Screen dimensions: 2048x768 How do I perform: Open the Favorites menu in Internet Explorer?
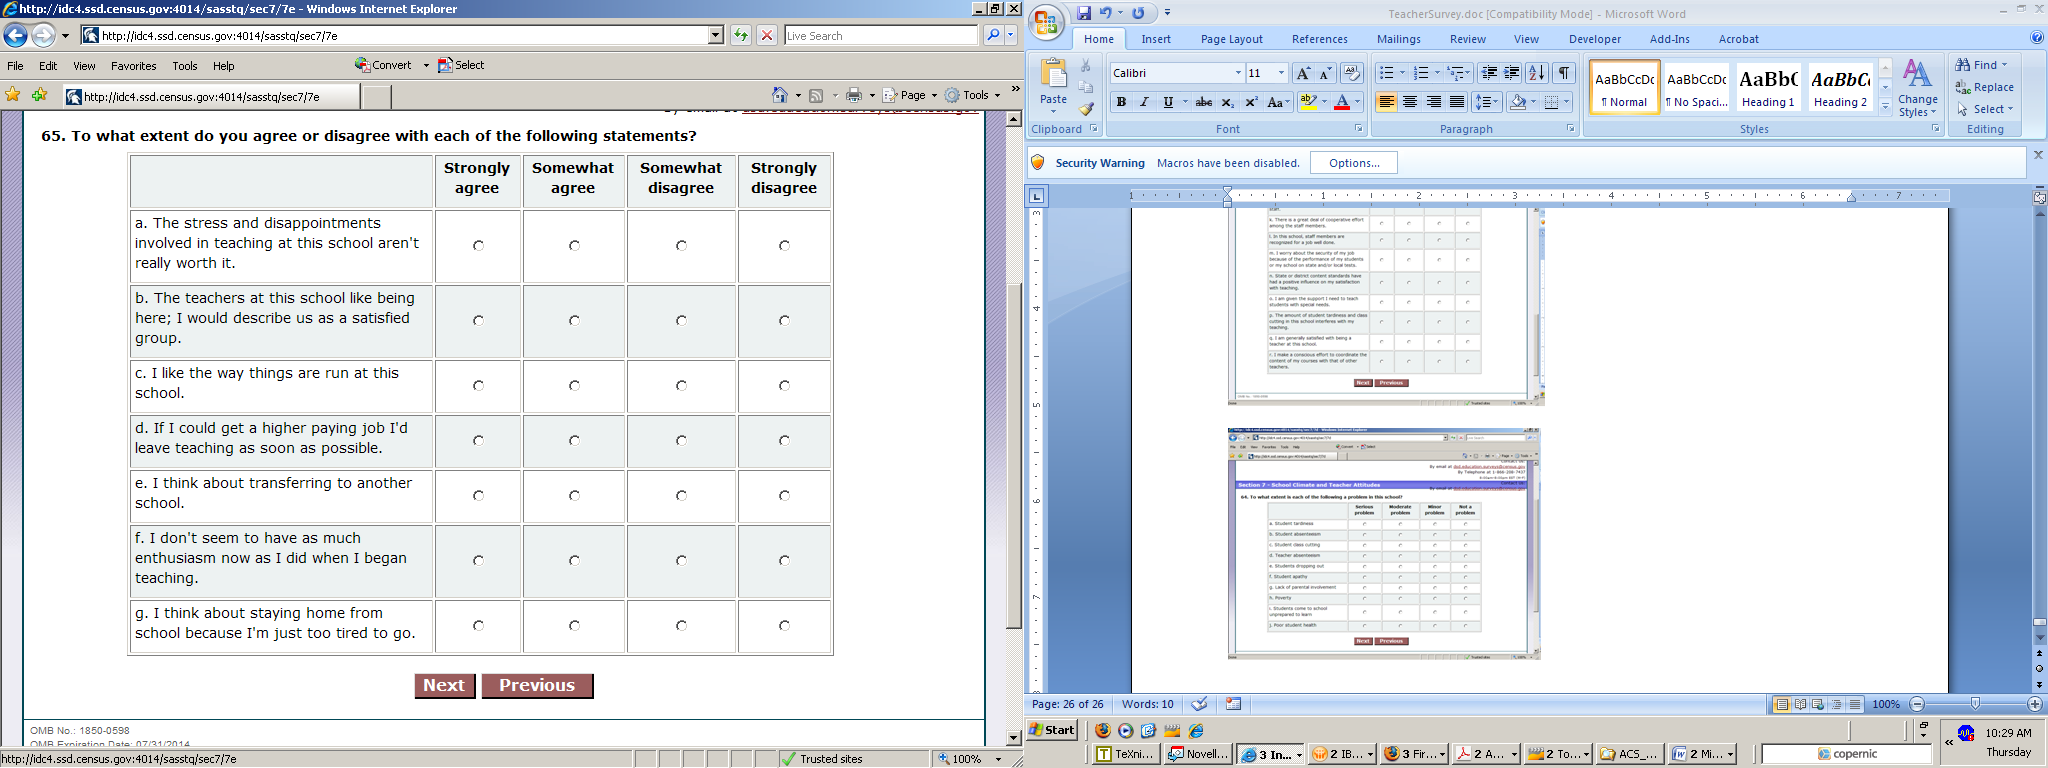[133, 66]
